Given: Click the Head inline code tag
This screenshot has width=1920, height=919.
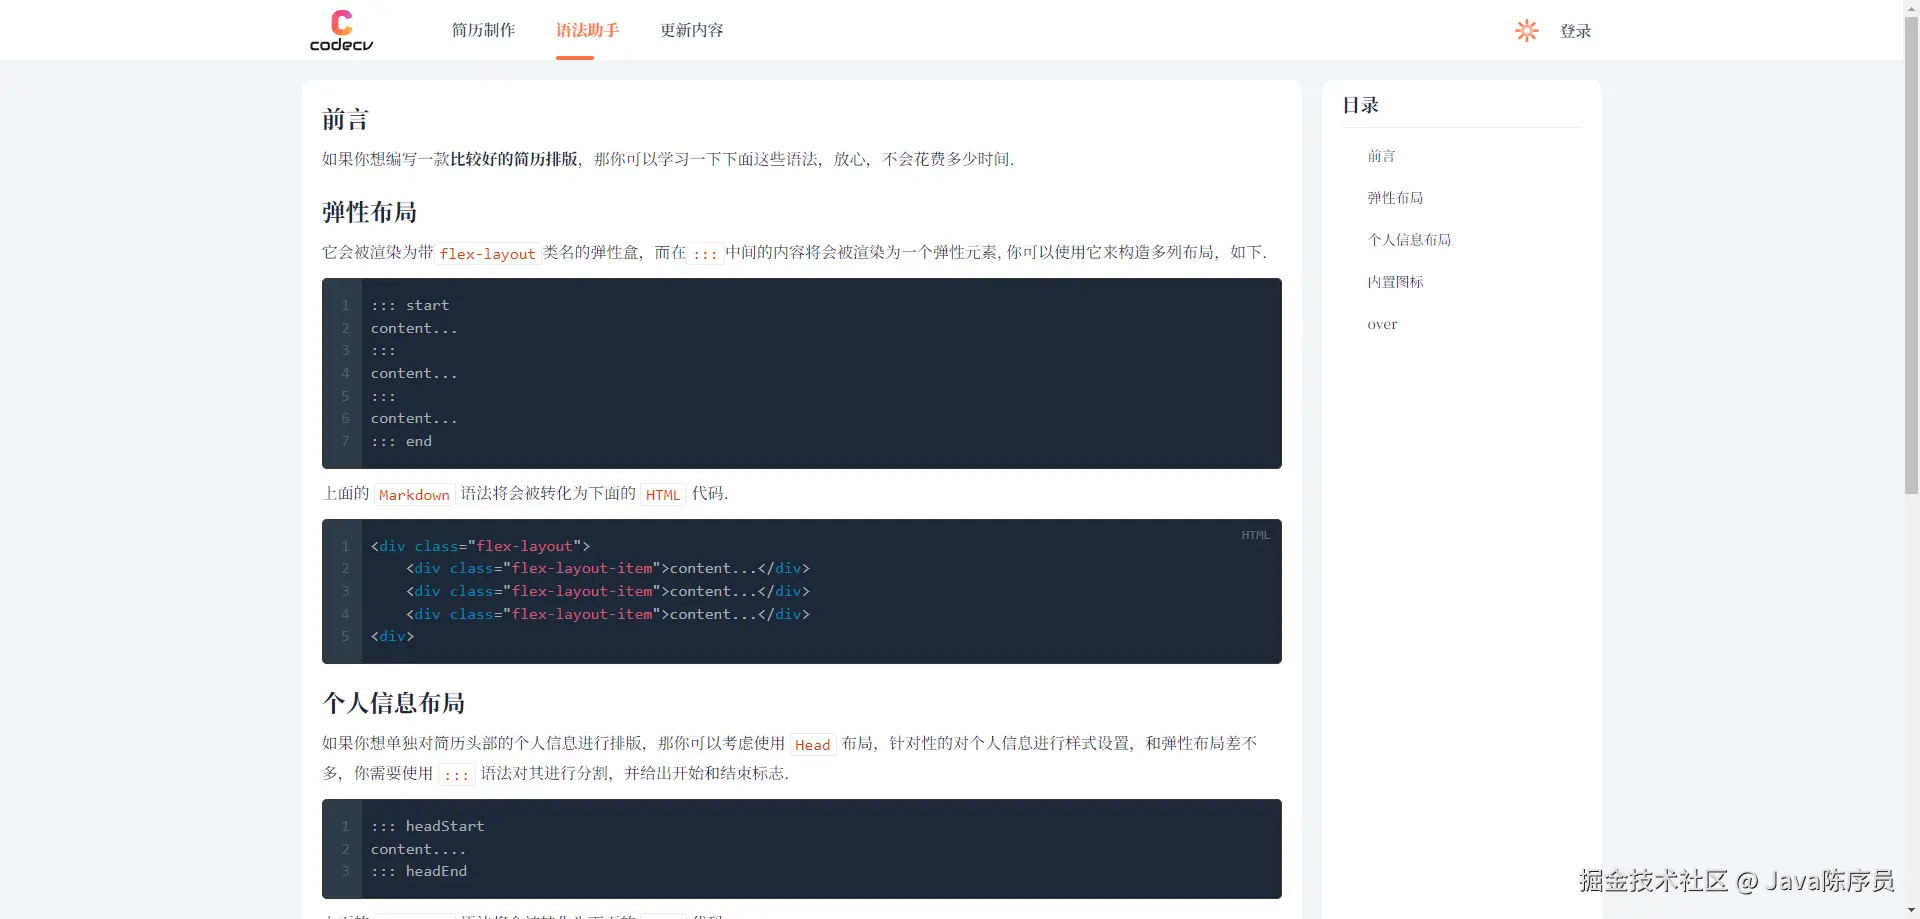Looking at the screenshot, I should pos(812,745).
